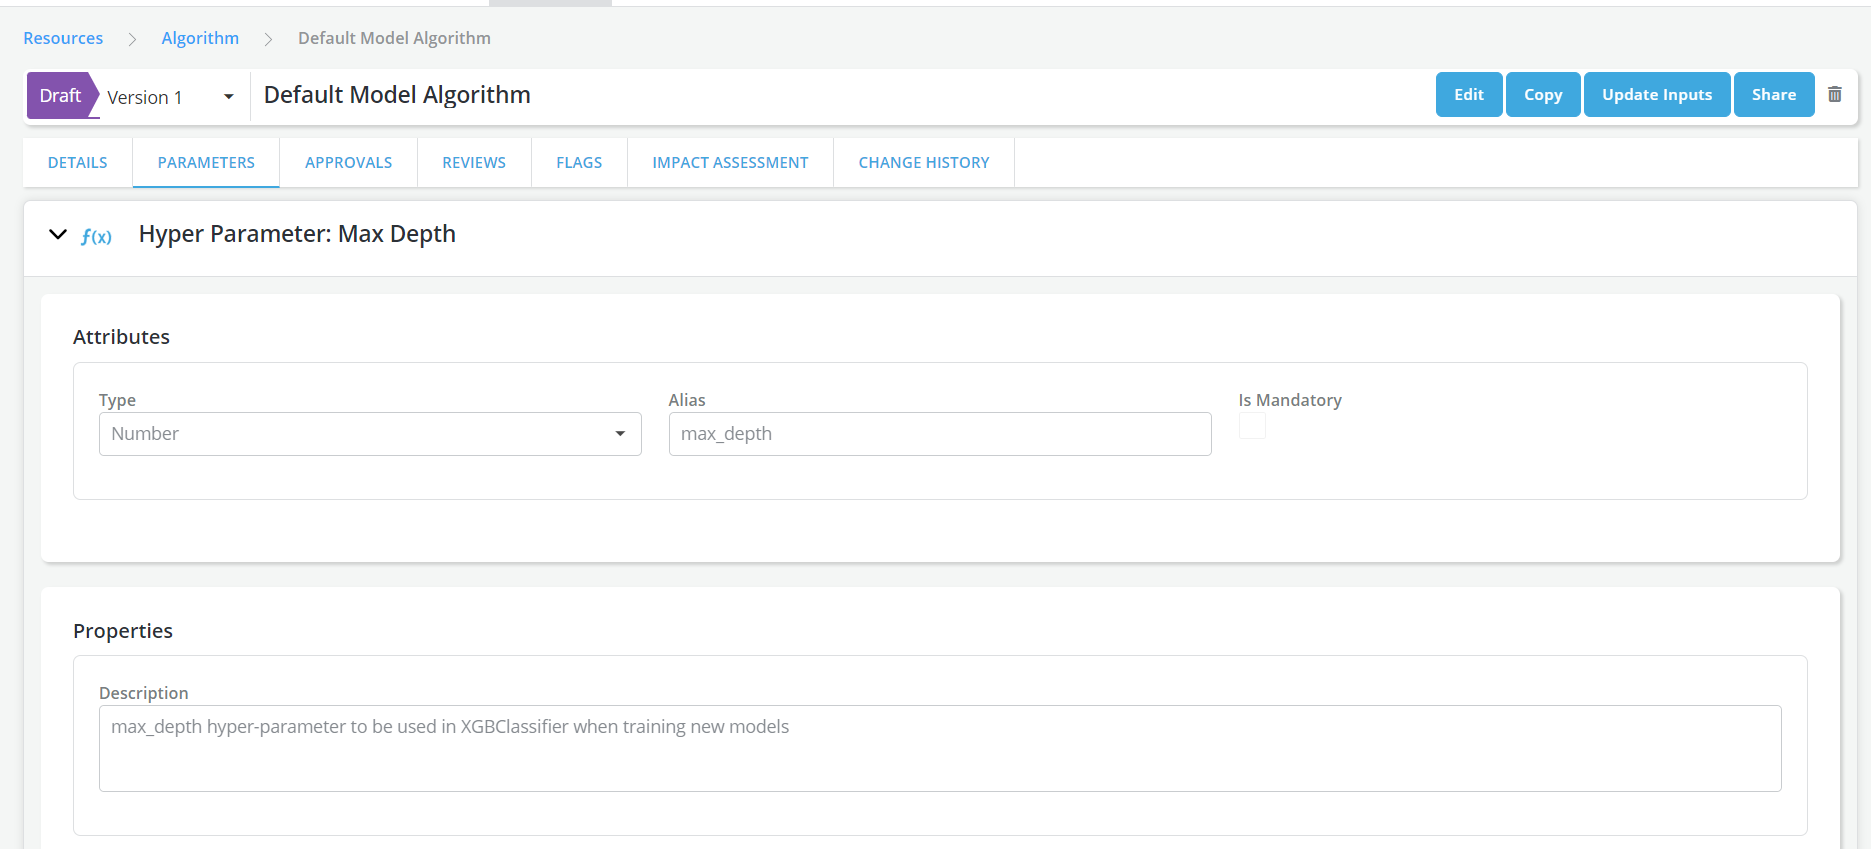Toggle the Is Mandatory checkbox
The height and width of the screenshot is (849, 1871).
1252,427
